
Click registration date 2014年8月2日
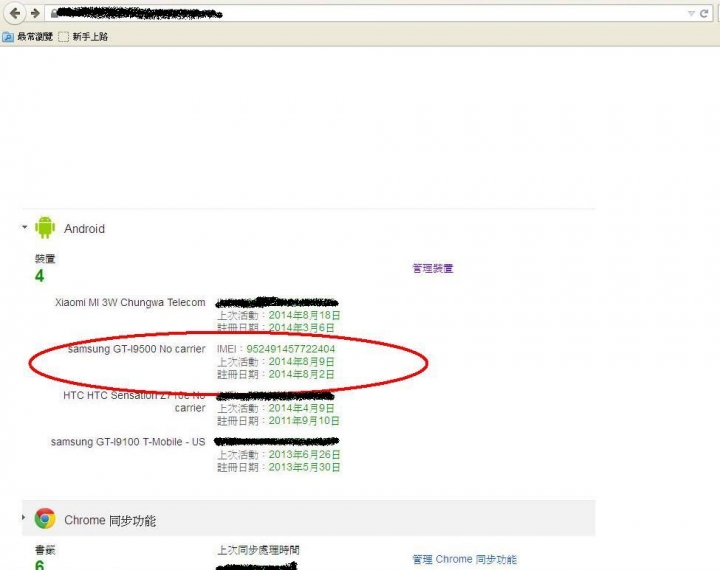point(301,374)
